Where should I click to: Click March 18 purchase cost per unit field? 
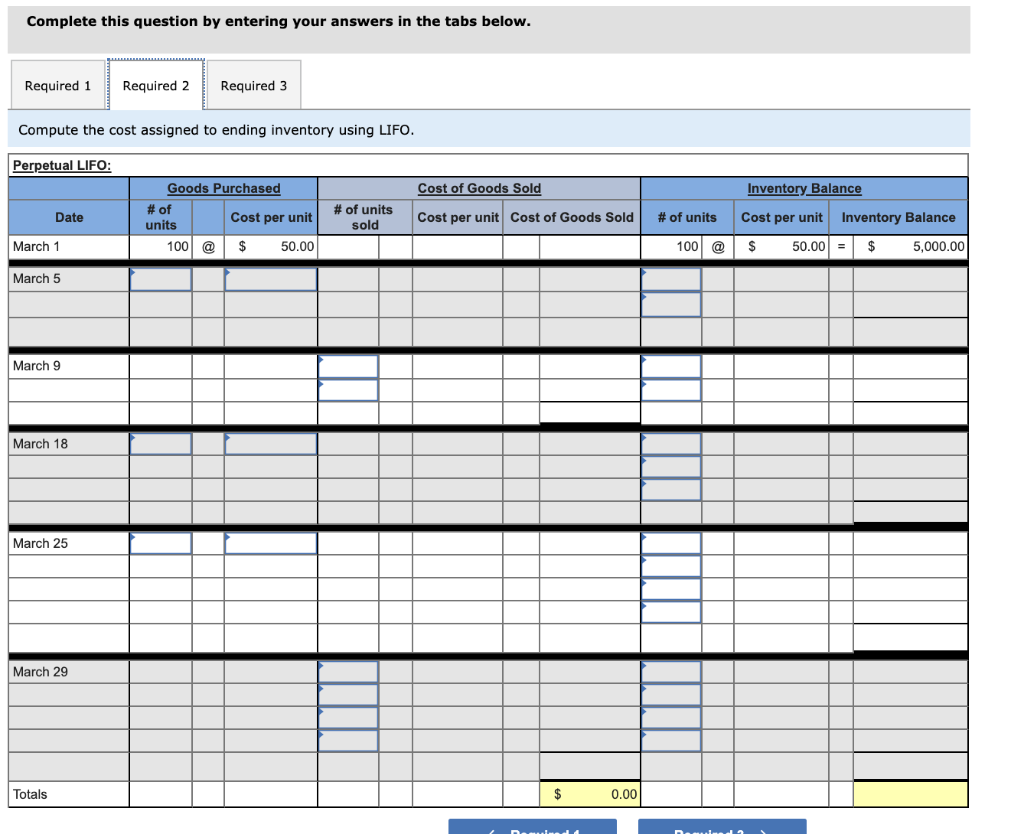(x=271, y=444)
